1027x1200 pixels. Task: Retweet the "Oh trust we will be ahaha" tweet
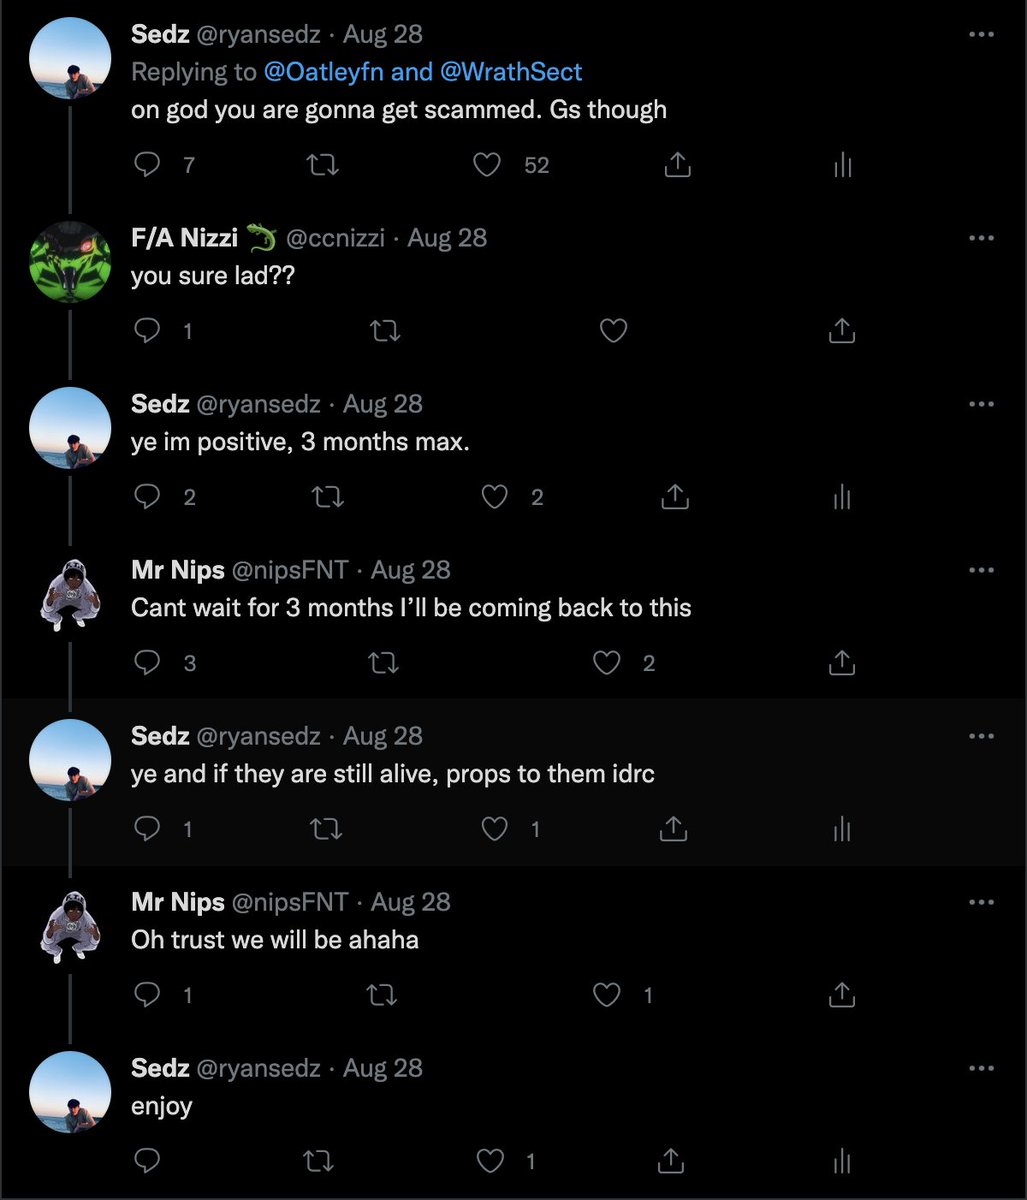point(381,995)
